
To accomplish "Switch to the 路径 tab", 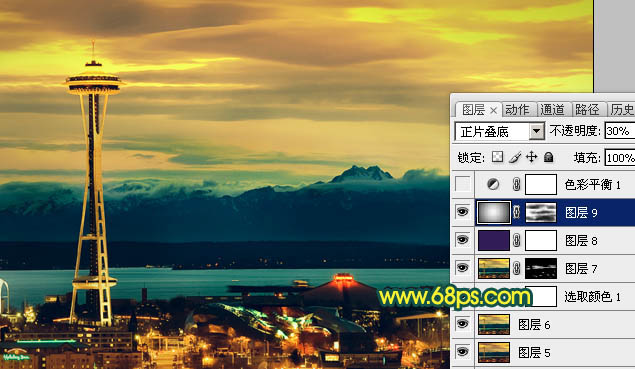I will (x=587, y=109).
